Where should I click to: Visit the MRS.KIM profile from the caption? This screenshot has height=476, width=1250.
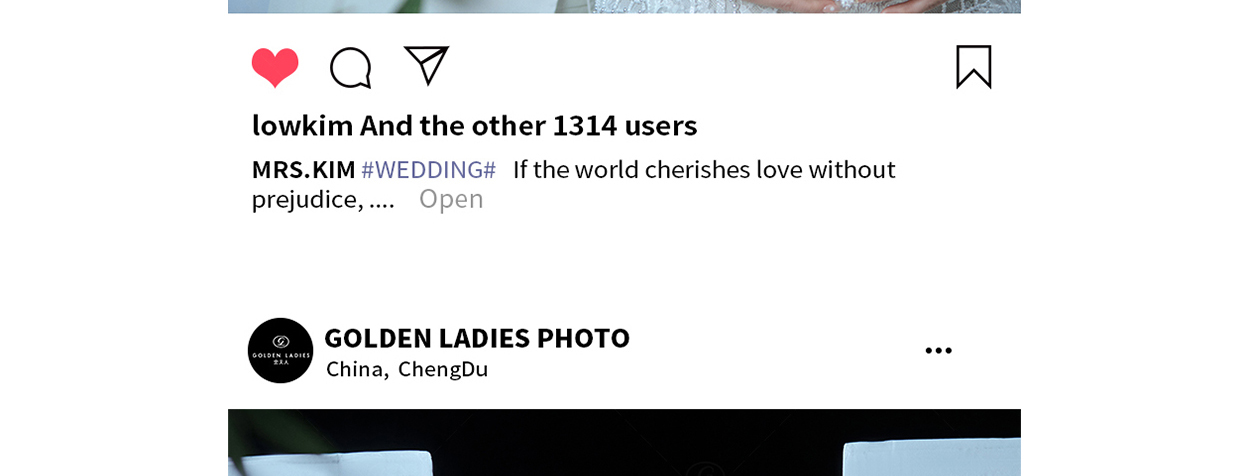[303, 169]
